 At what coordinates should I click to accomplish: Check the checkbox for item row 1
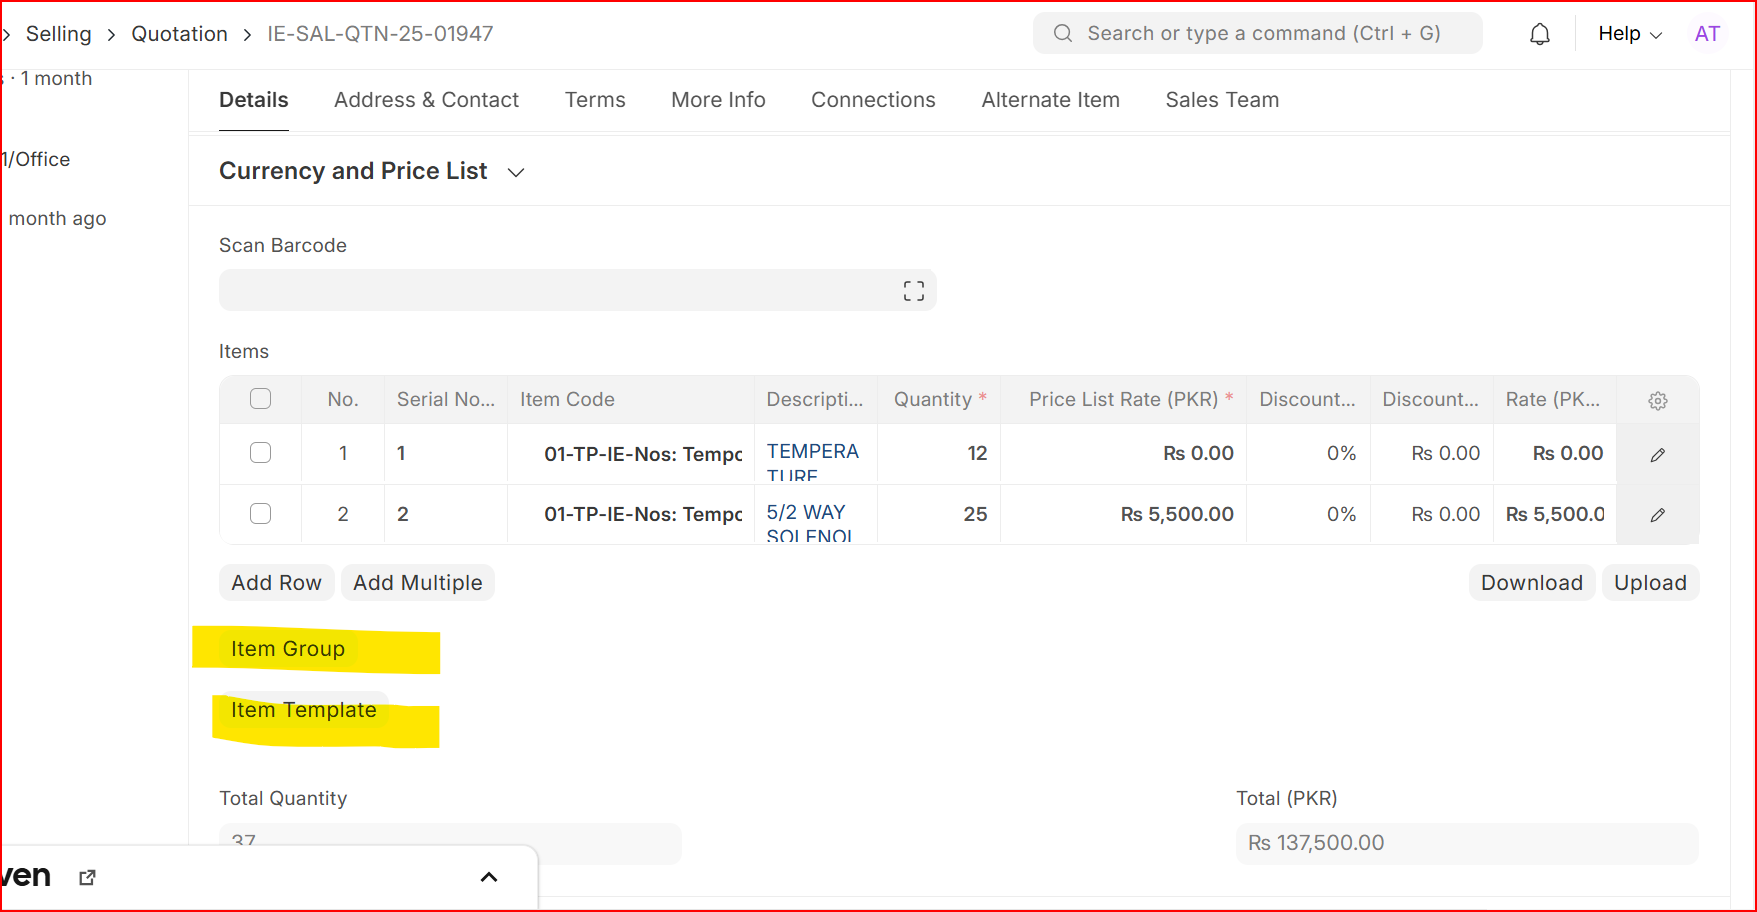(260, 453)
